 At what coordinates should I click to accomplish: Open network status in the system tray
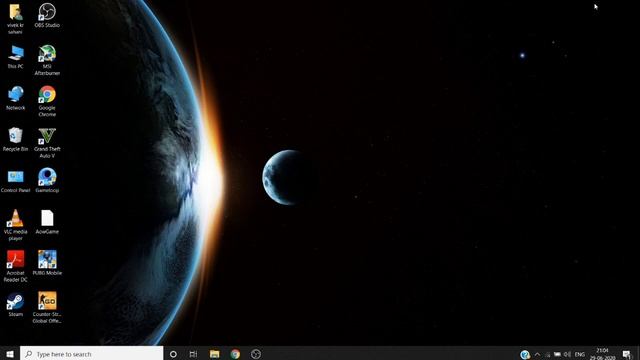[547, 354]
